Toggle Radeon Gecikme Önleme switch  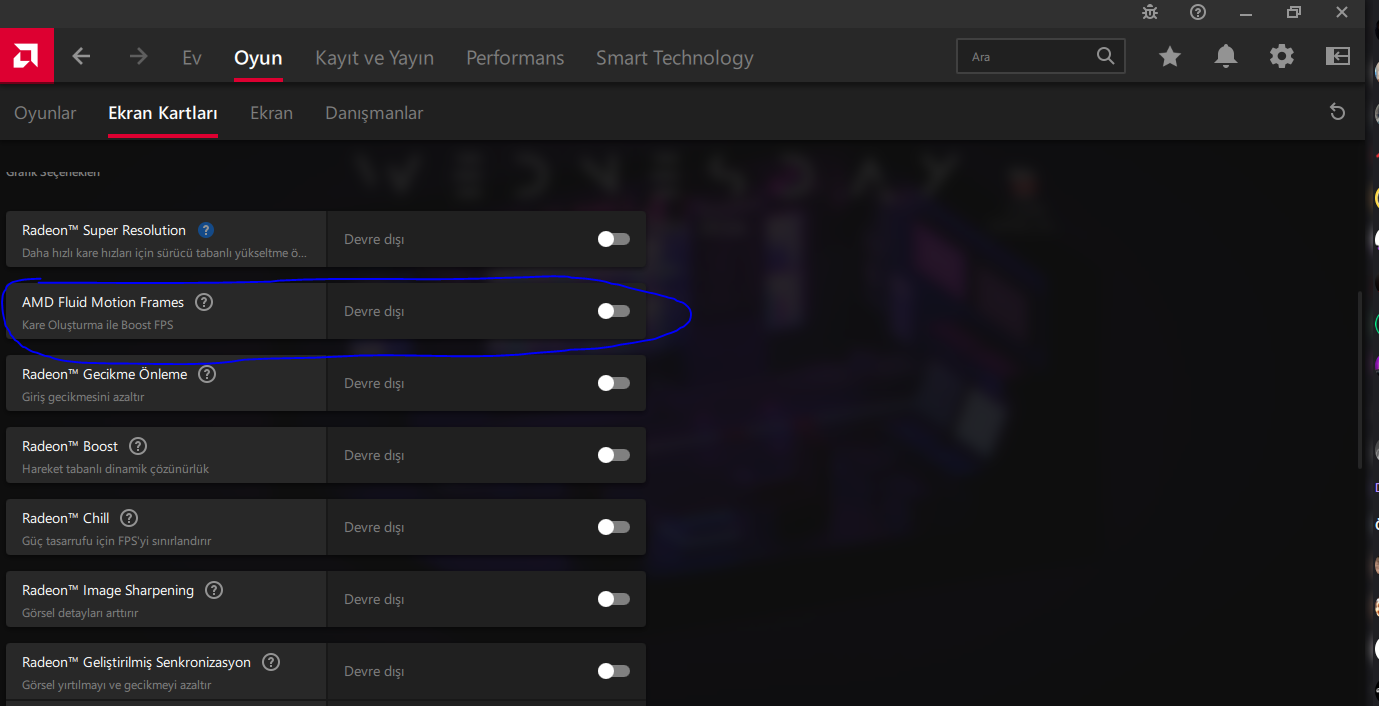tap(613, 383)
